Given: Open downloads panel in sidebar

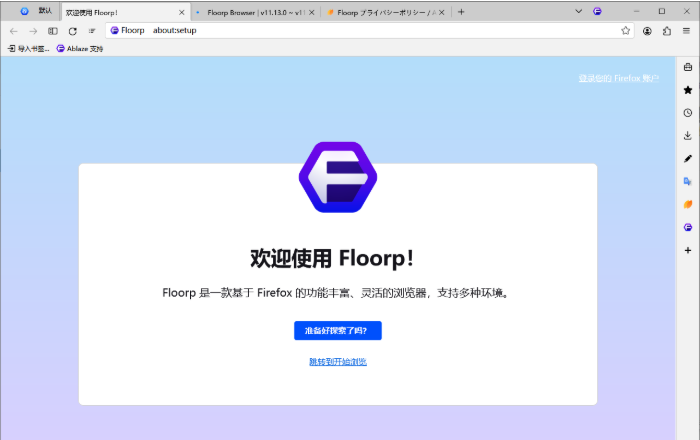Looking at the screenshot, I should 688,136.
